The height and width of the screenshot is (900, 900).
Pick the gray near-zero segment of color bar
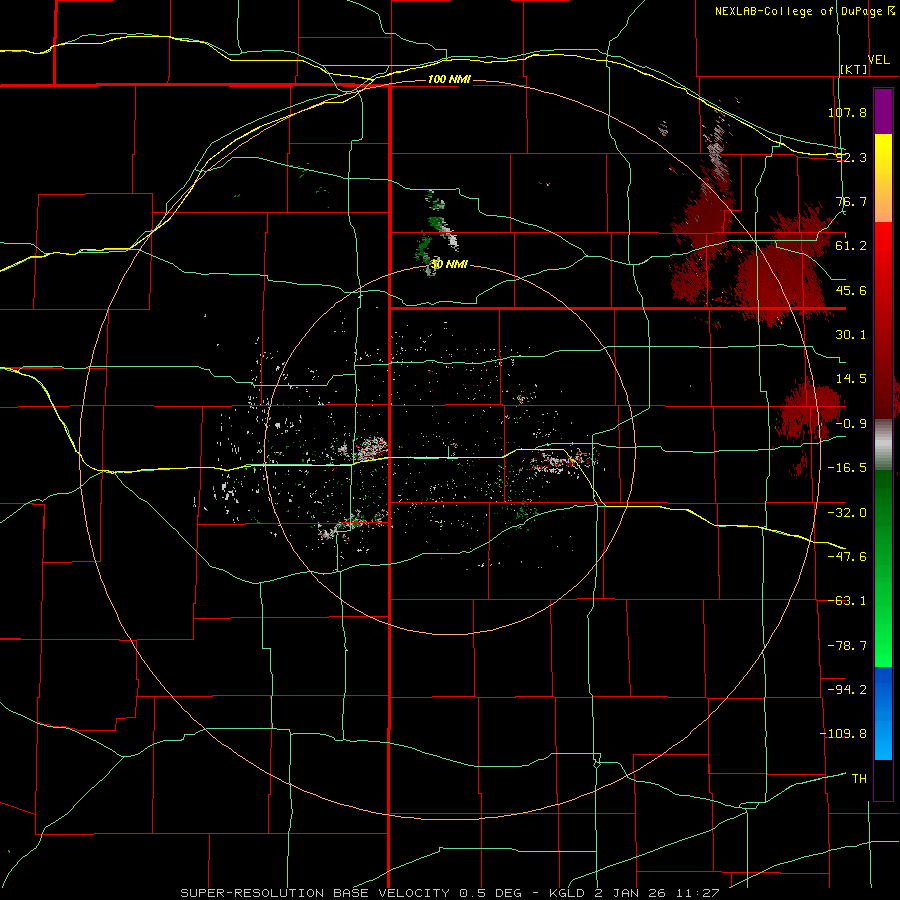[x=883, y=443]
